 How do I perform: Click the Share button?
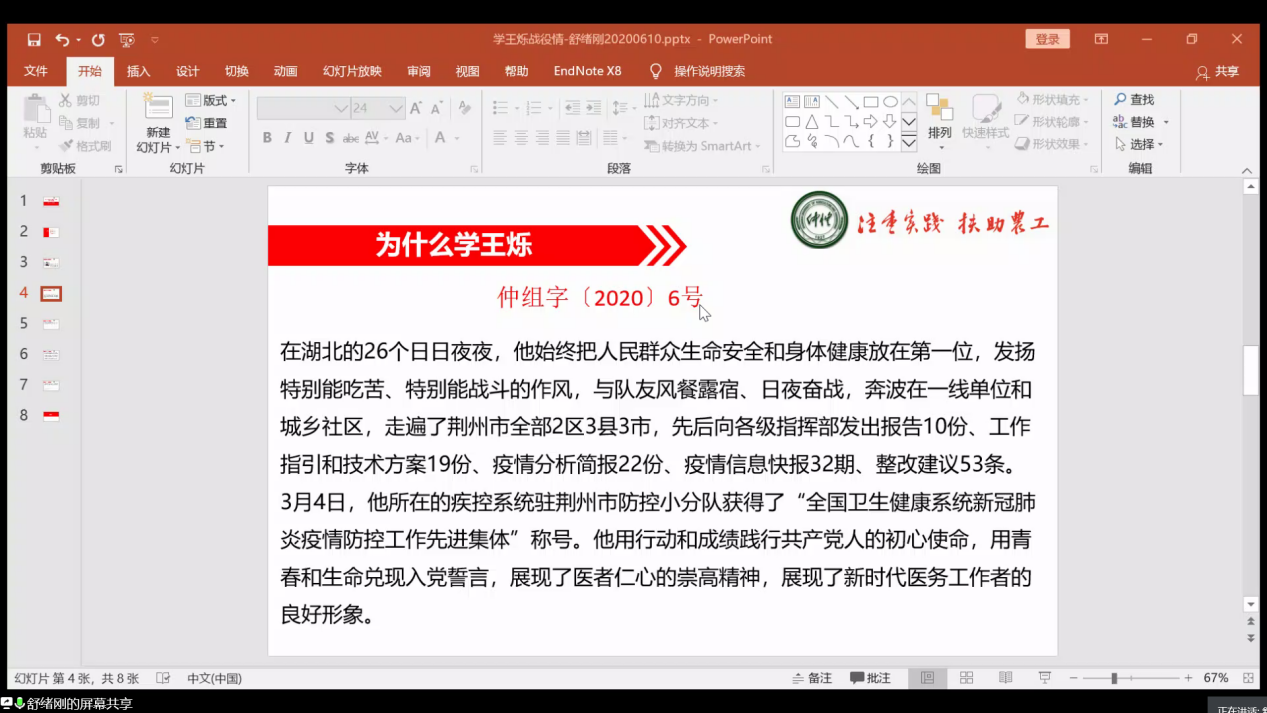pos(1217,72)
